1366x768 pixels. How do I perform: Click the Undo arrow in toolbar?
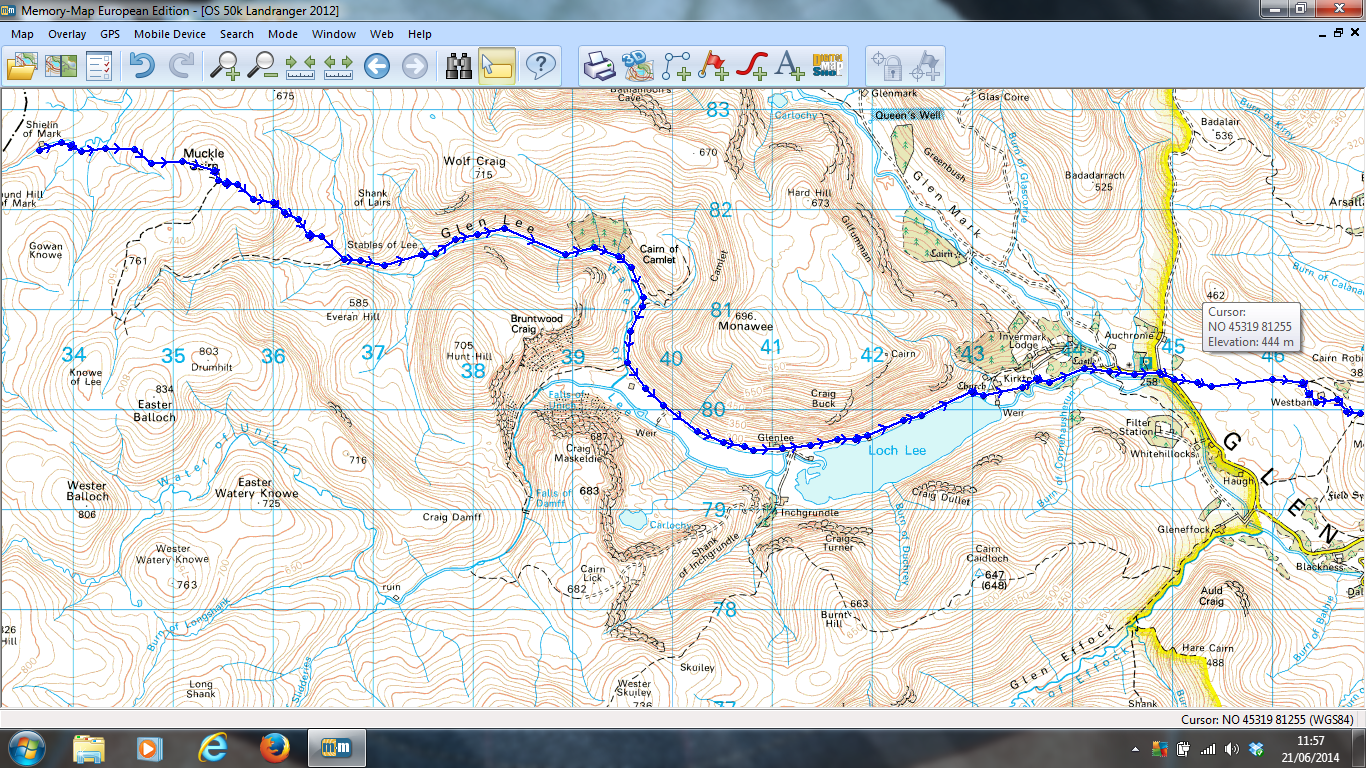pos(143,66)
